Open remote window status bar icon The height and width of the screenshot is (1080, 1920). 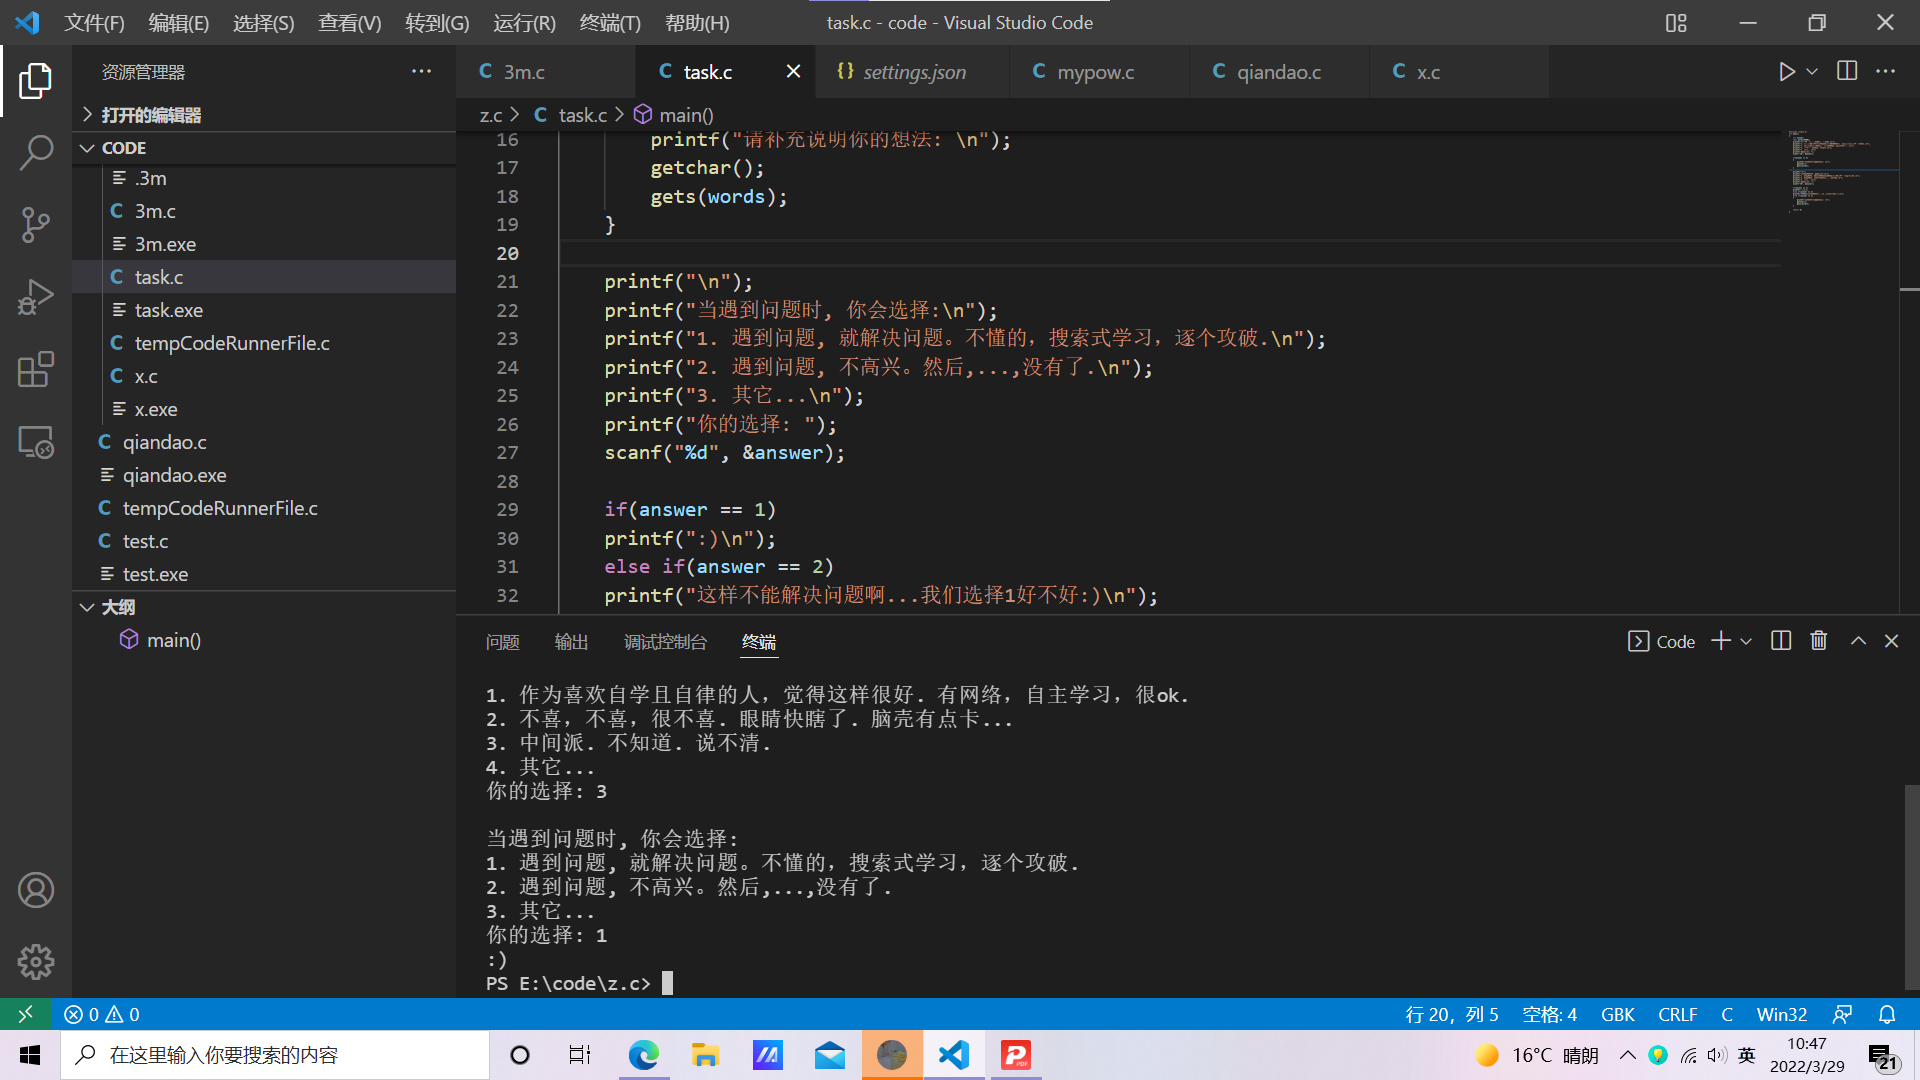(25, 1014)
